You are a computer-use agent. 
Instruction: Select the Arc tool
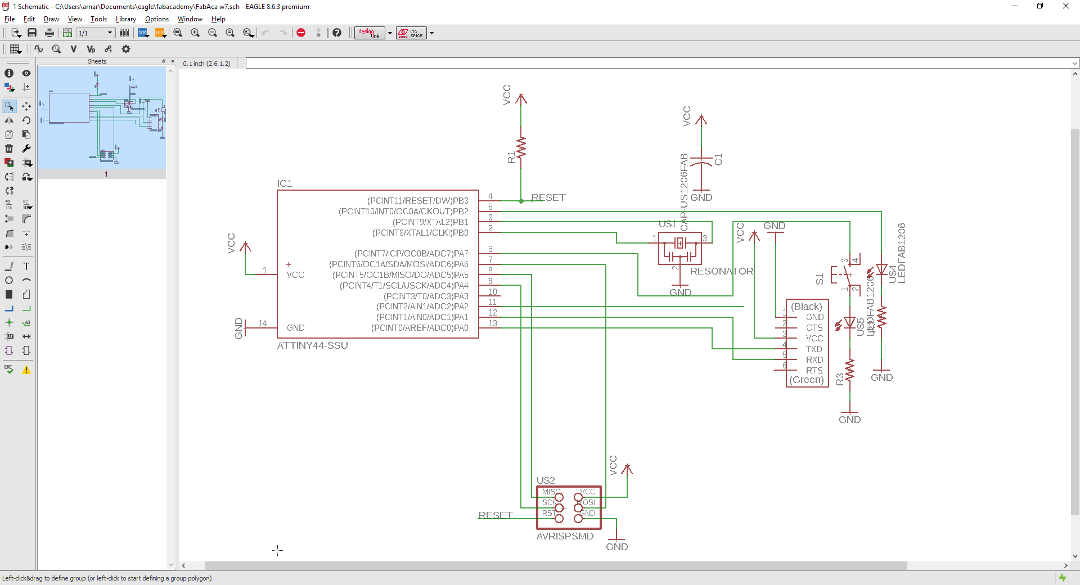point(26,280)
